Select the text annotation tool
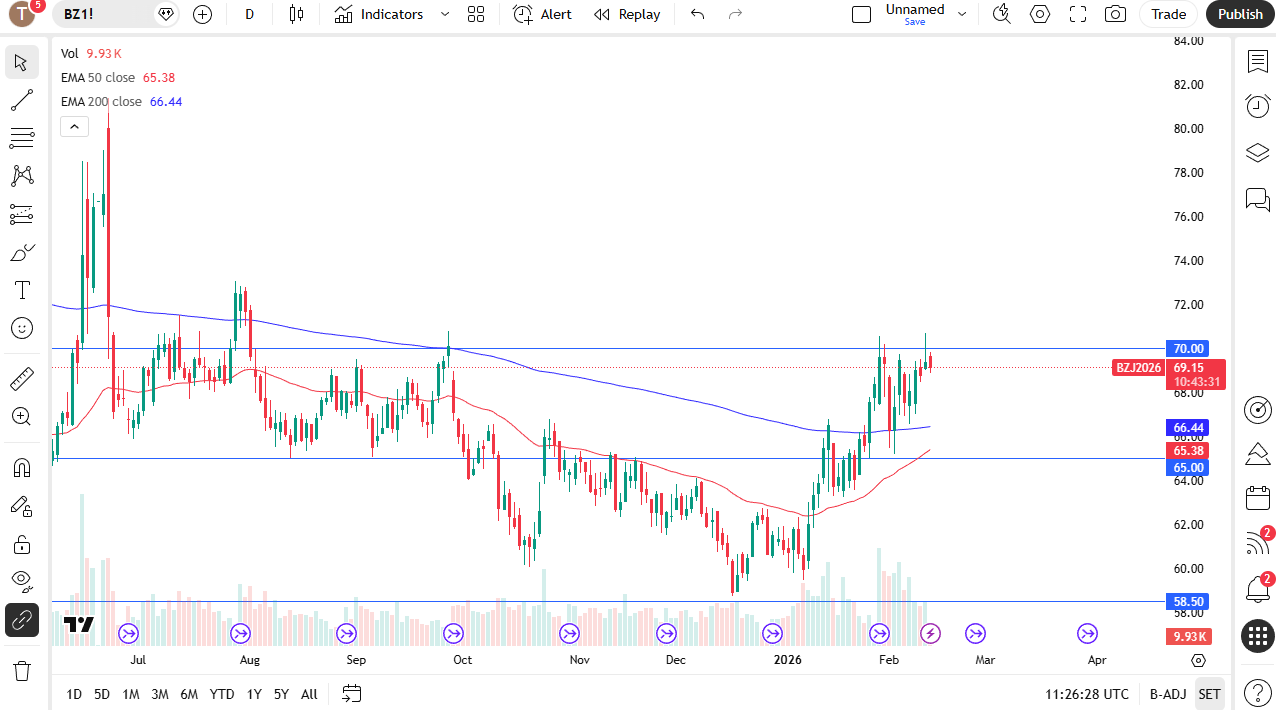The width and height of the screenshot is (1276, 710). point(21,290)
